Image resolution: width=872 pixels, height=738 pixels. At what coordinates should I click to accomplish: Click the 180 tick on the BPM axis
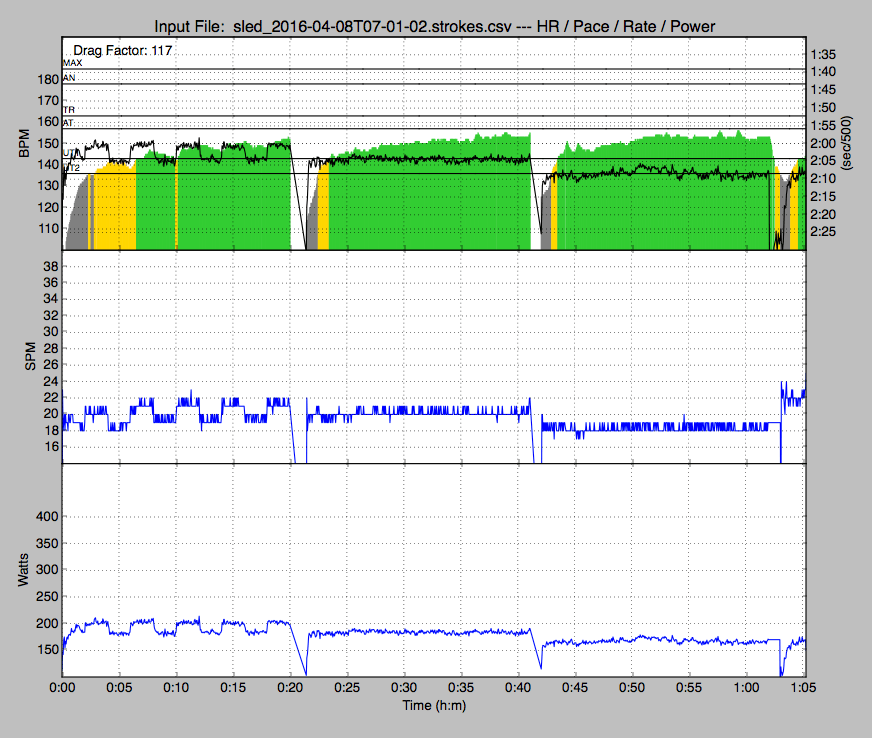45,79
